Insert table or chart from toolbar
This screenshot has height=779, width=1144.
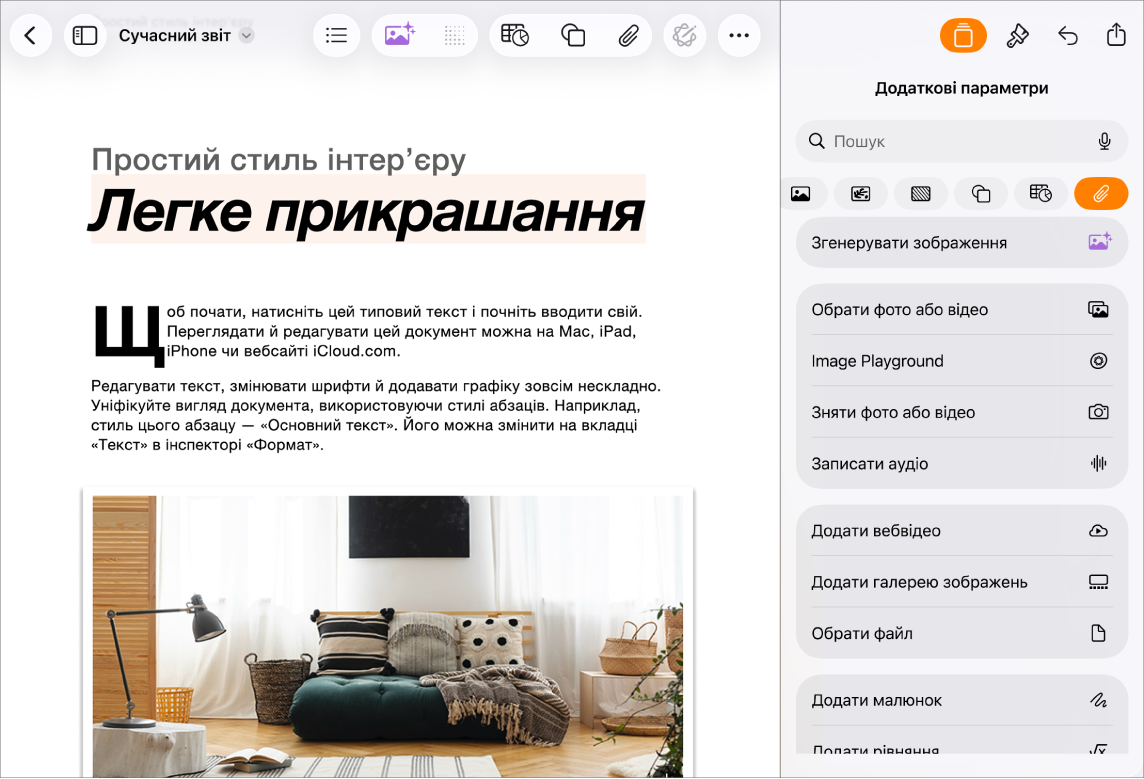515,35
